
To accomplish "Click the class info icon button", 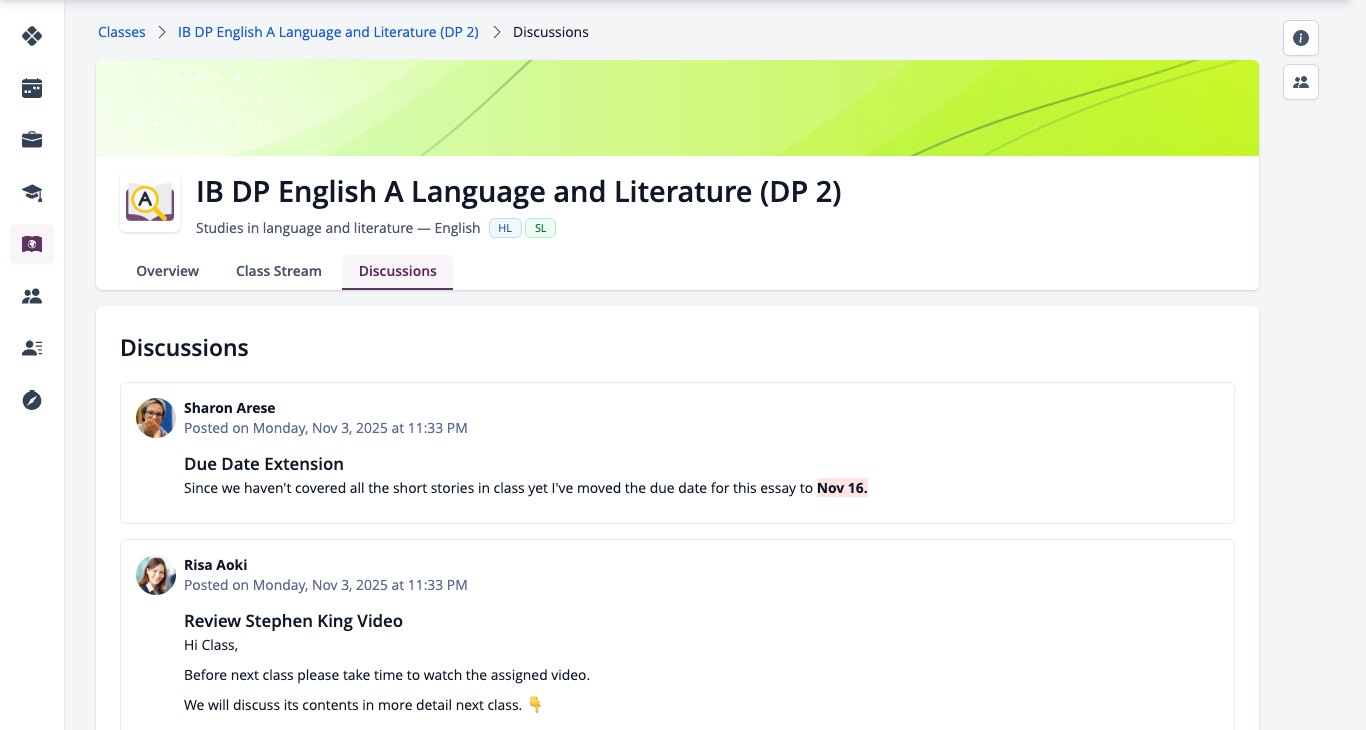I will click(x=1301, y=38).
